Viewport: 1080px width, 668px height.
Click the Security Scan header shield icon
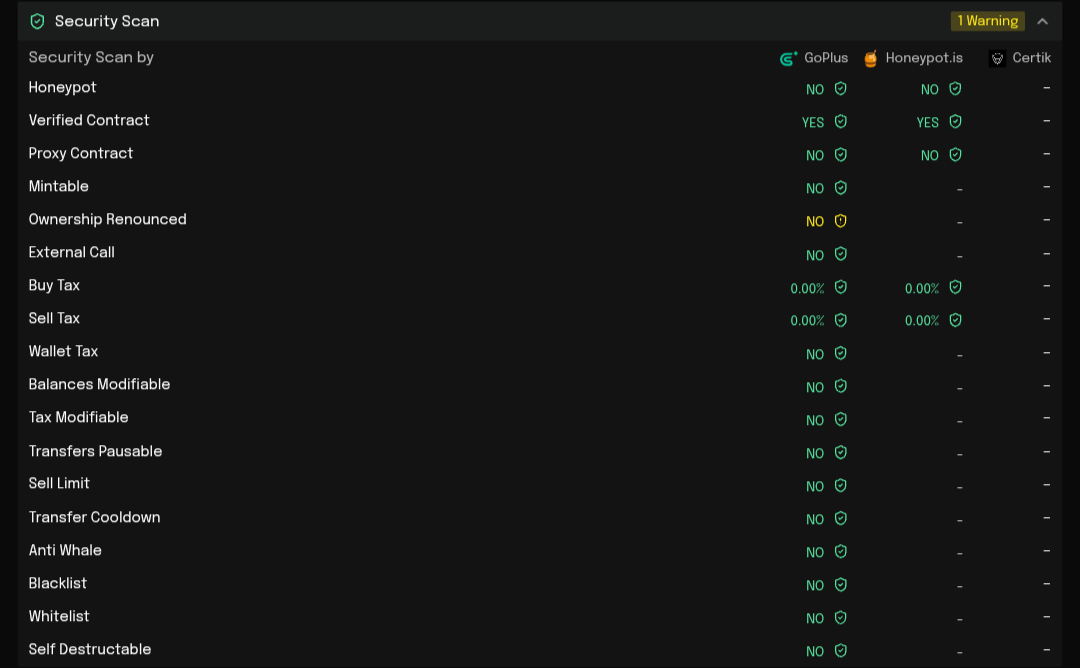point(38,21)
